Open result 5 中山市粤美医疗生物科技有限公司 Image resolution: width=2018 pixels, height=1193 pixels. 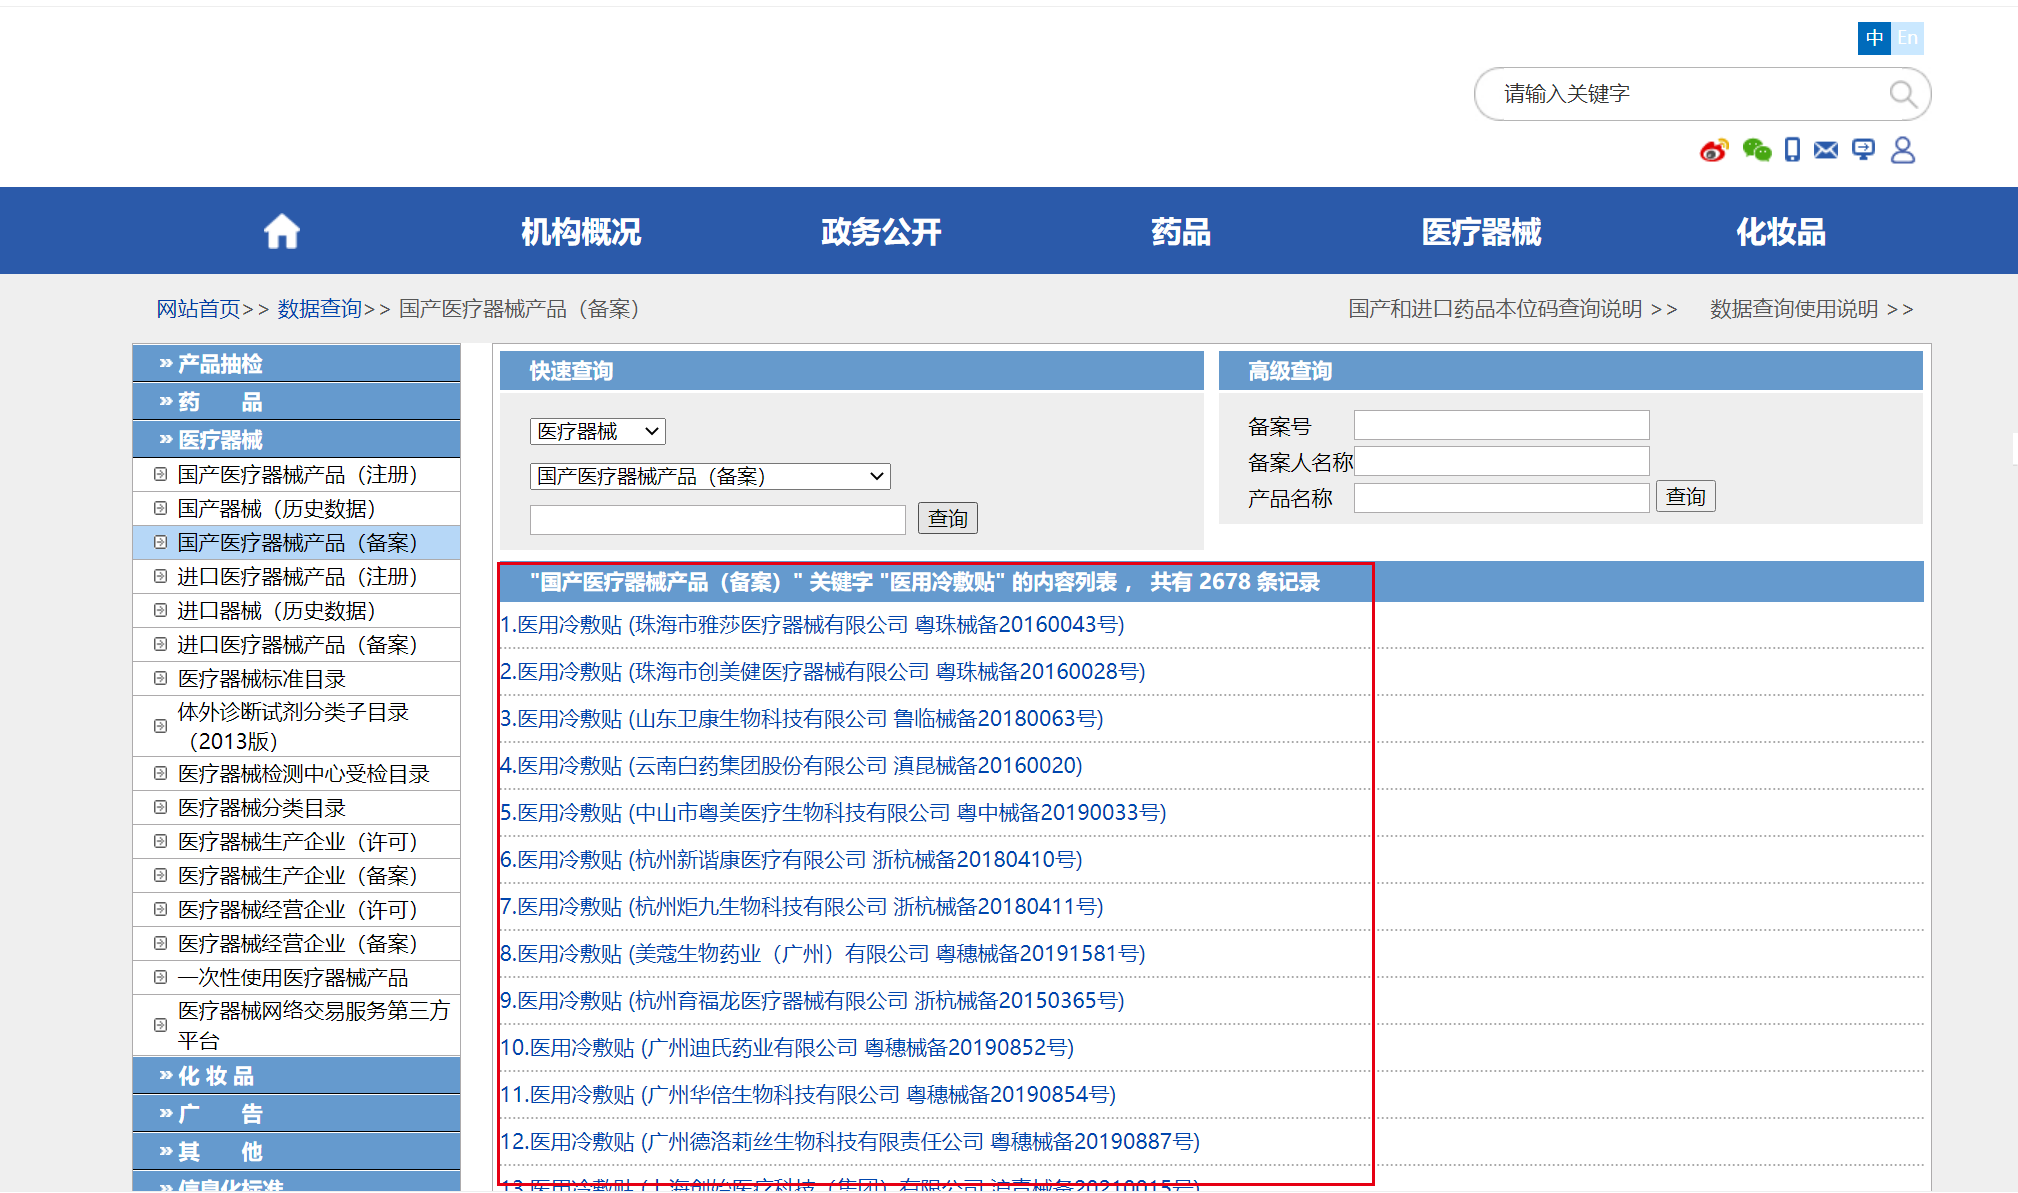click(833, 813)
